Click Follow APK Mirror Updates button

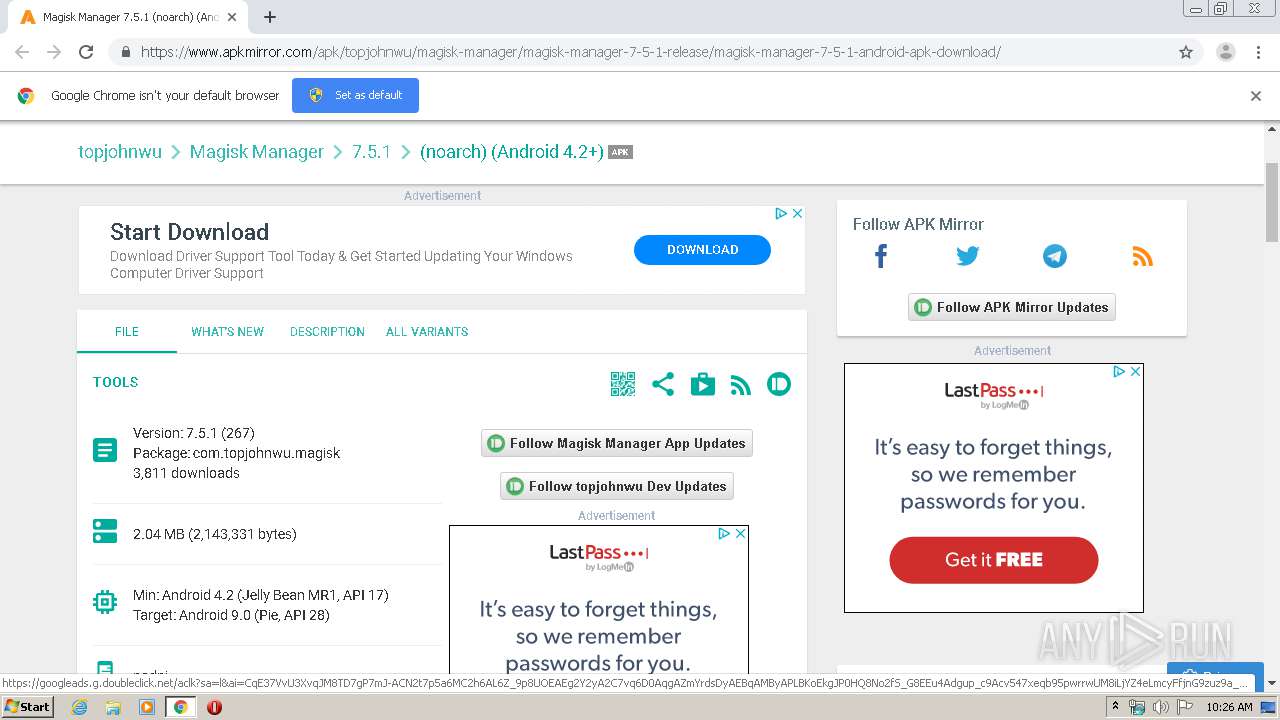[x=1011, y=307]
